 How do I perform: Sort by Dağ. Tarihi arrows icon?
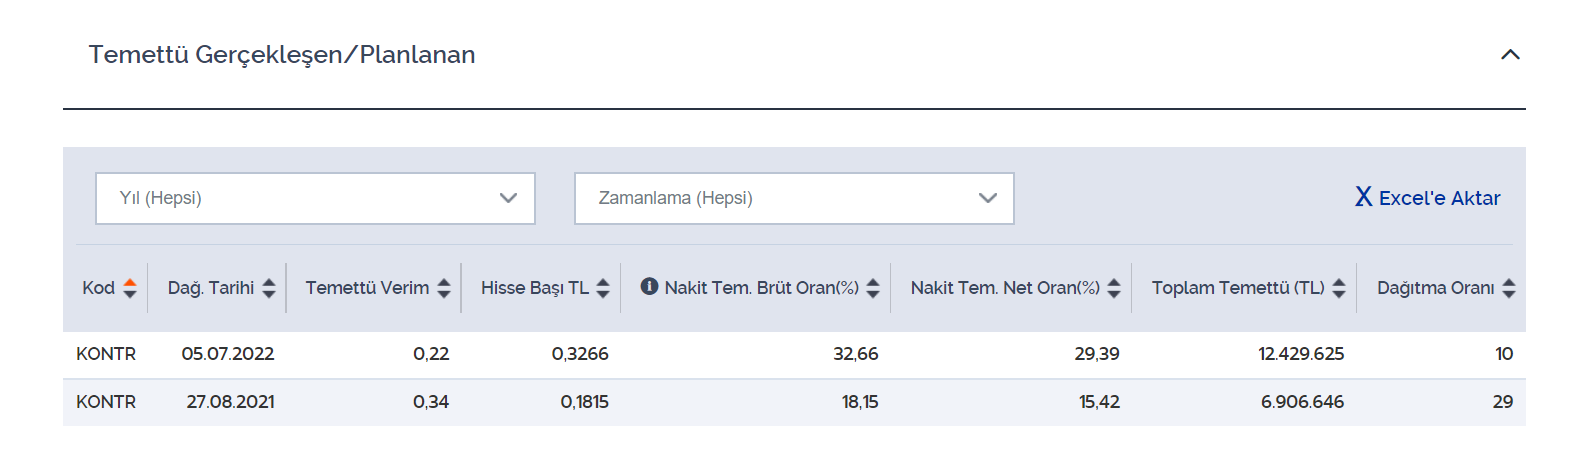pyautogui.click(x=269, y=288)
